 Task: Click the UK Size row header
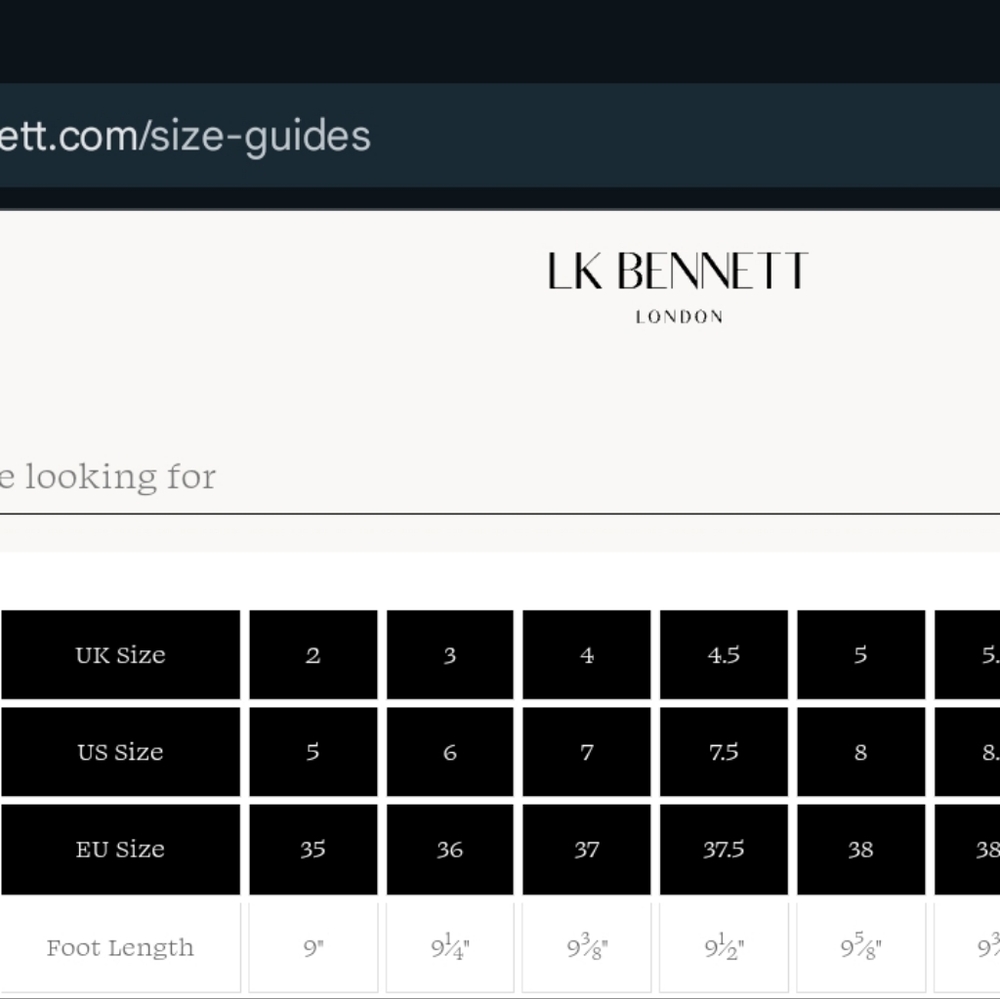[x=121, y=655]
